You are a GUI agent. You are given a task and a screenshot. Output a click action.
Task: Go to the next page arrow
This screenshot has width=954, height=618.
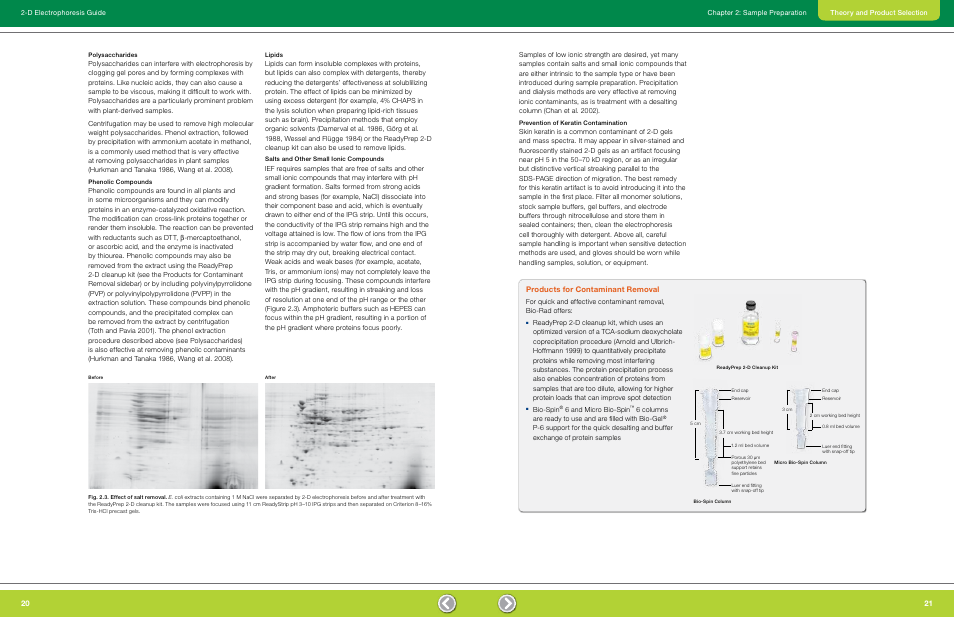point(507,603)
